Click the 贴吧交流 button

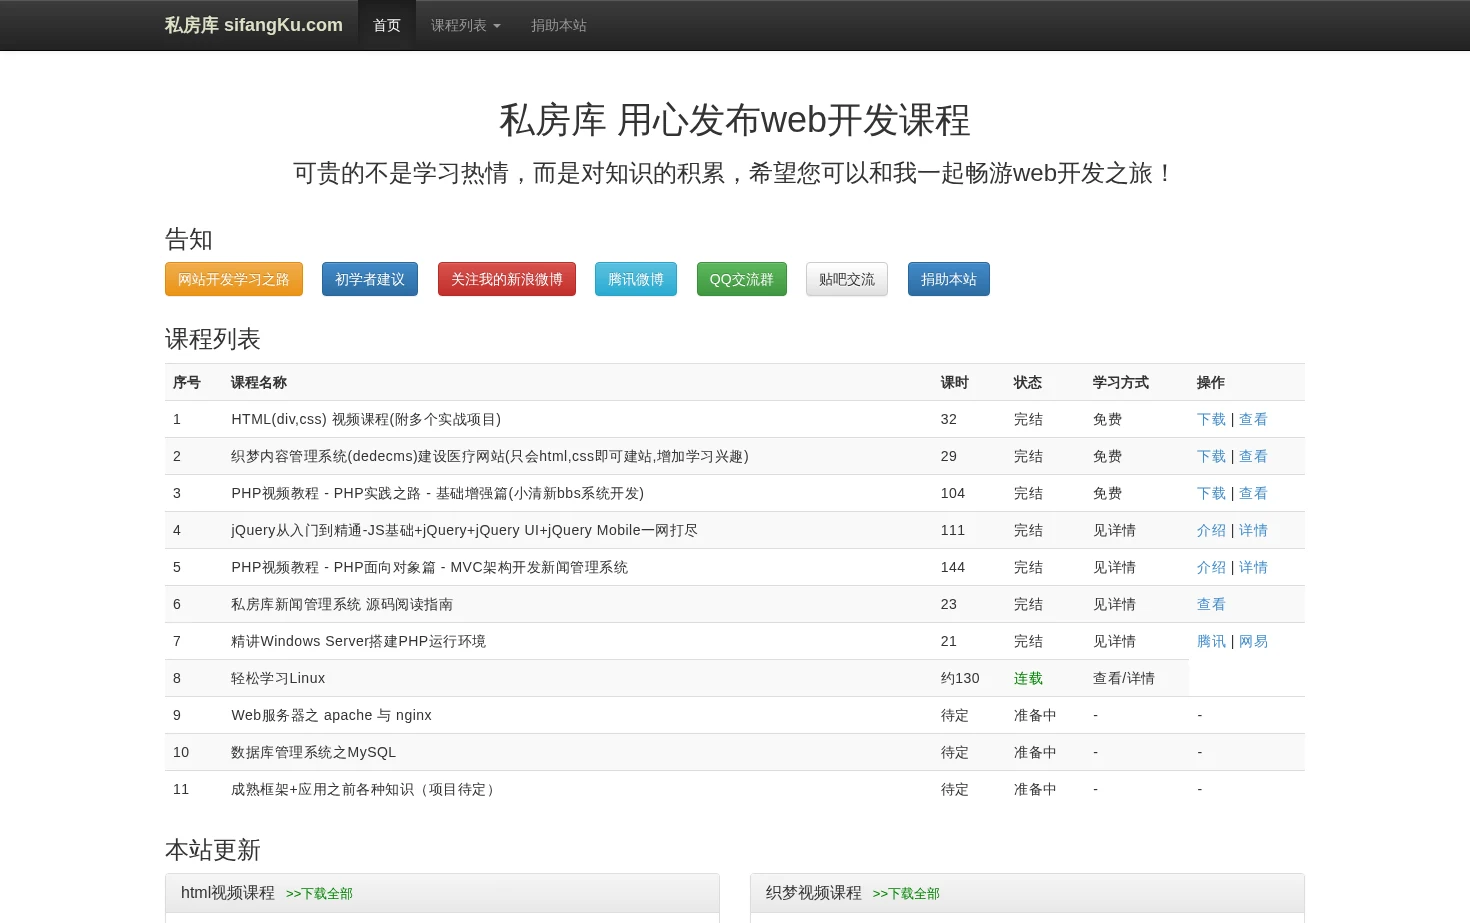pyautogui.click(x=847, y=279)
